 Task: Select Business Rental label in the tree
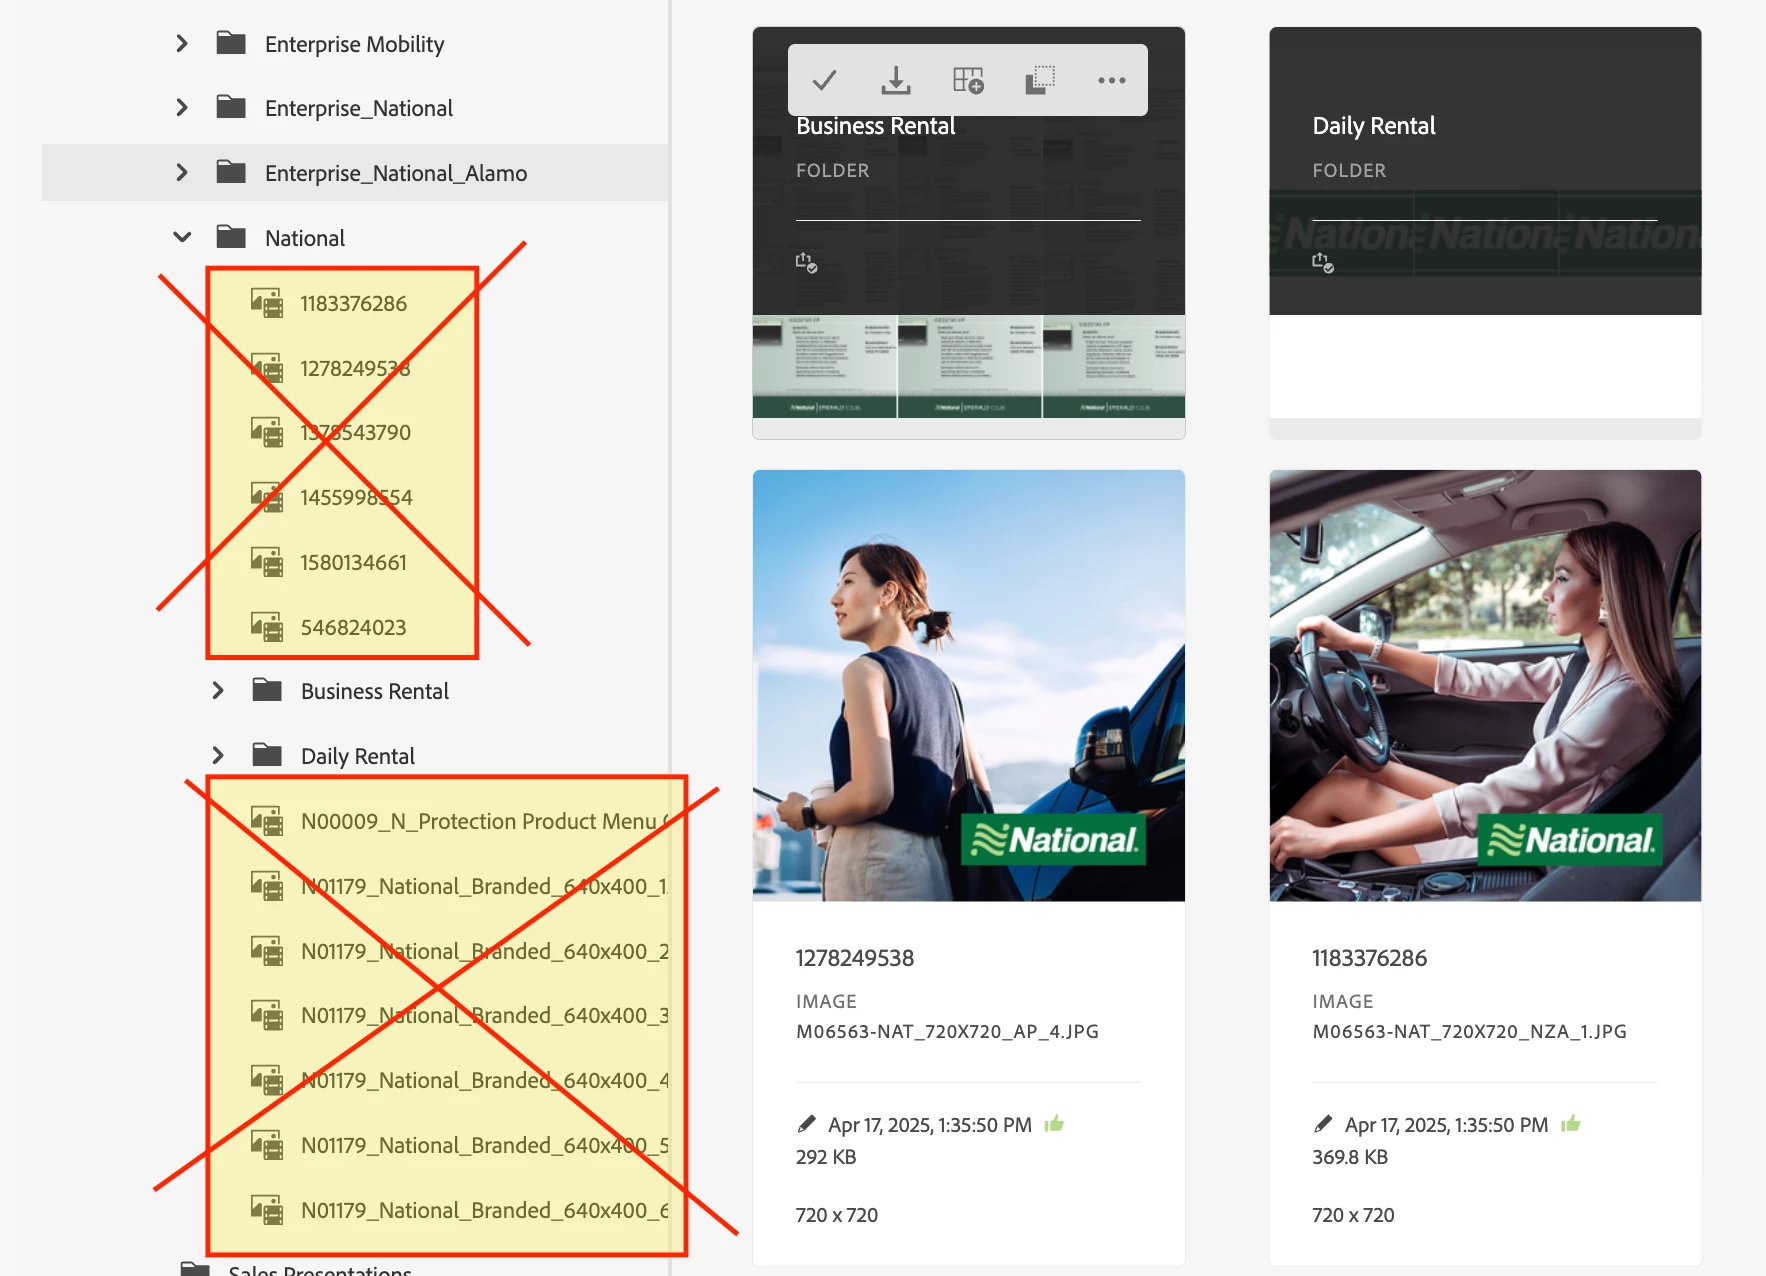(x=375, y=691)
